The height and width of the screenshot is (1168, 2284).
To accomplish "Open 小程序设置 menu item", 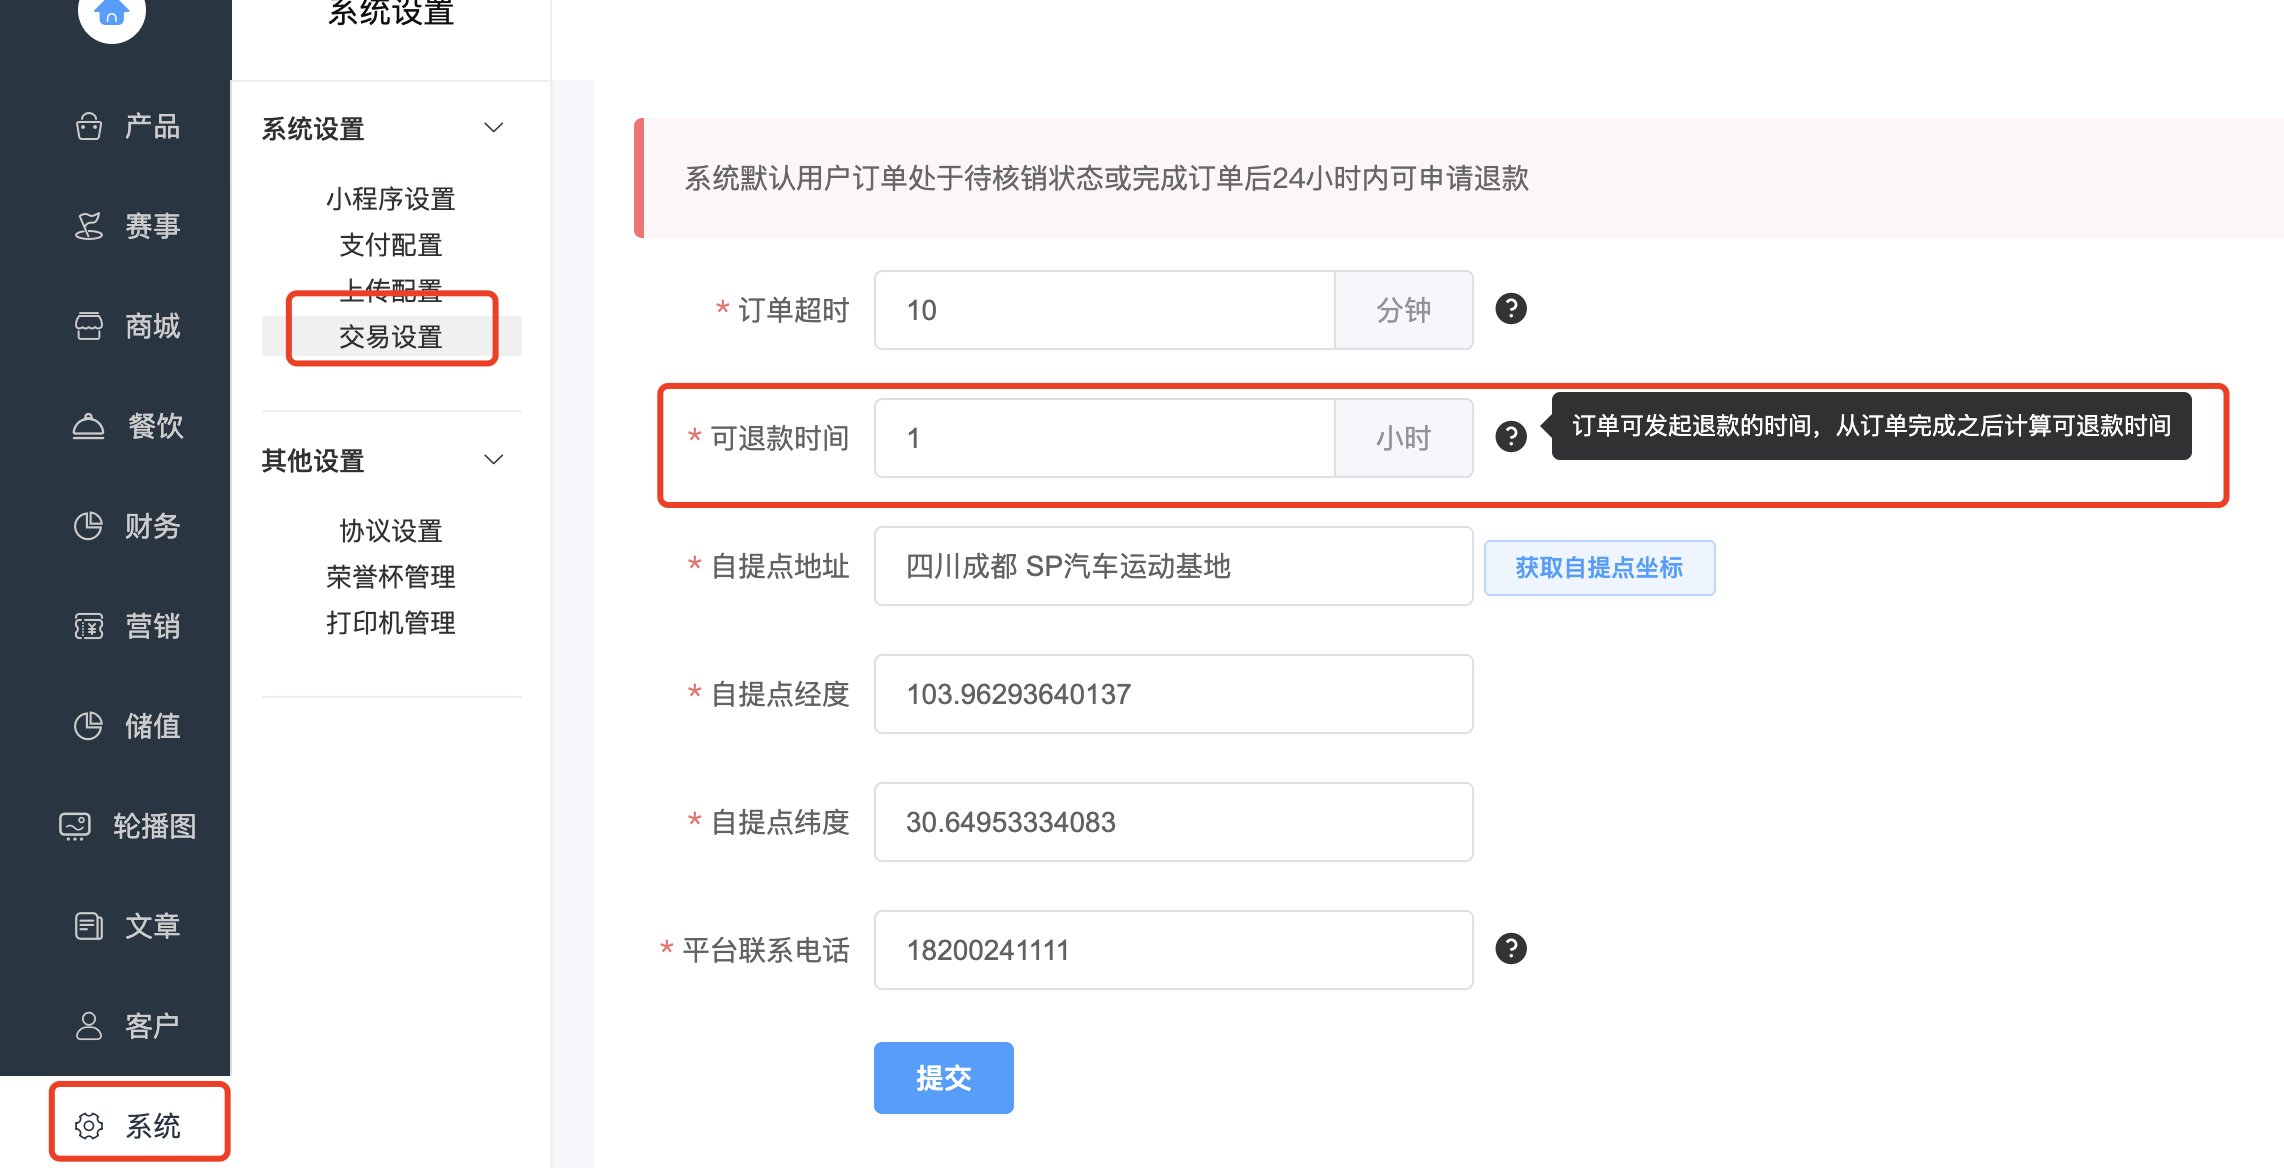I will click(391, 199).
